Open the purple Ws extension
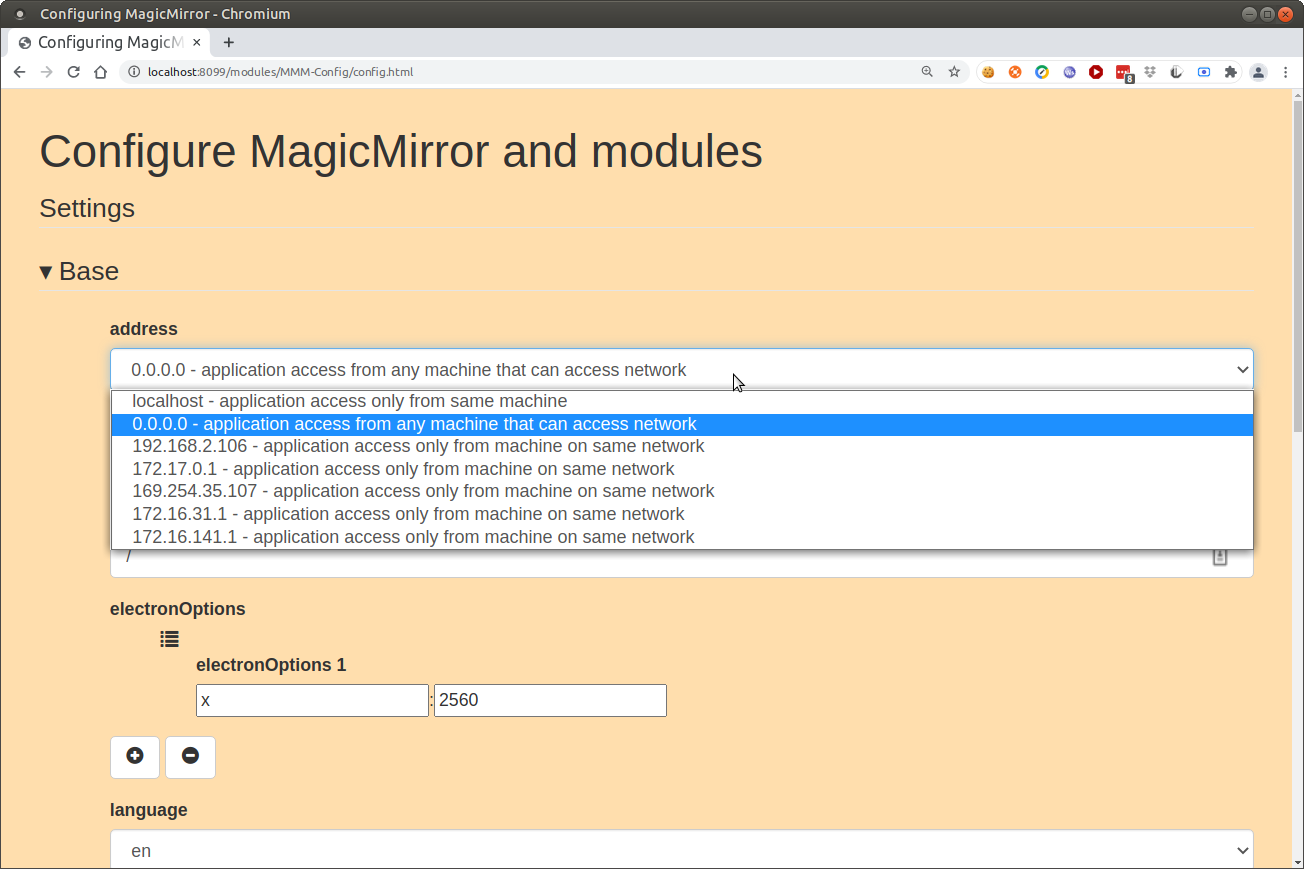Image resolution: width=1304 pixels, height=869 pixels. click(x=1069, y=72)
